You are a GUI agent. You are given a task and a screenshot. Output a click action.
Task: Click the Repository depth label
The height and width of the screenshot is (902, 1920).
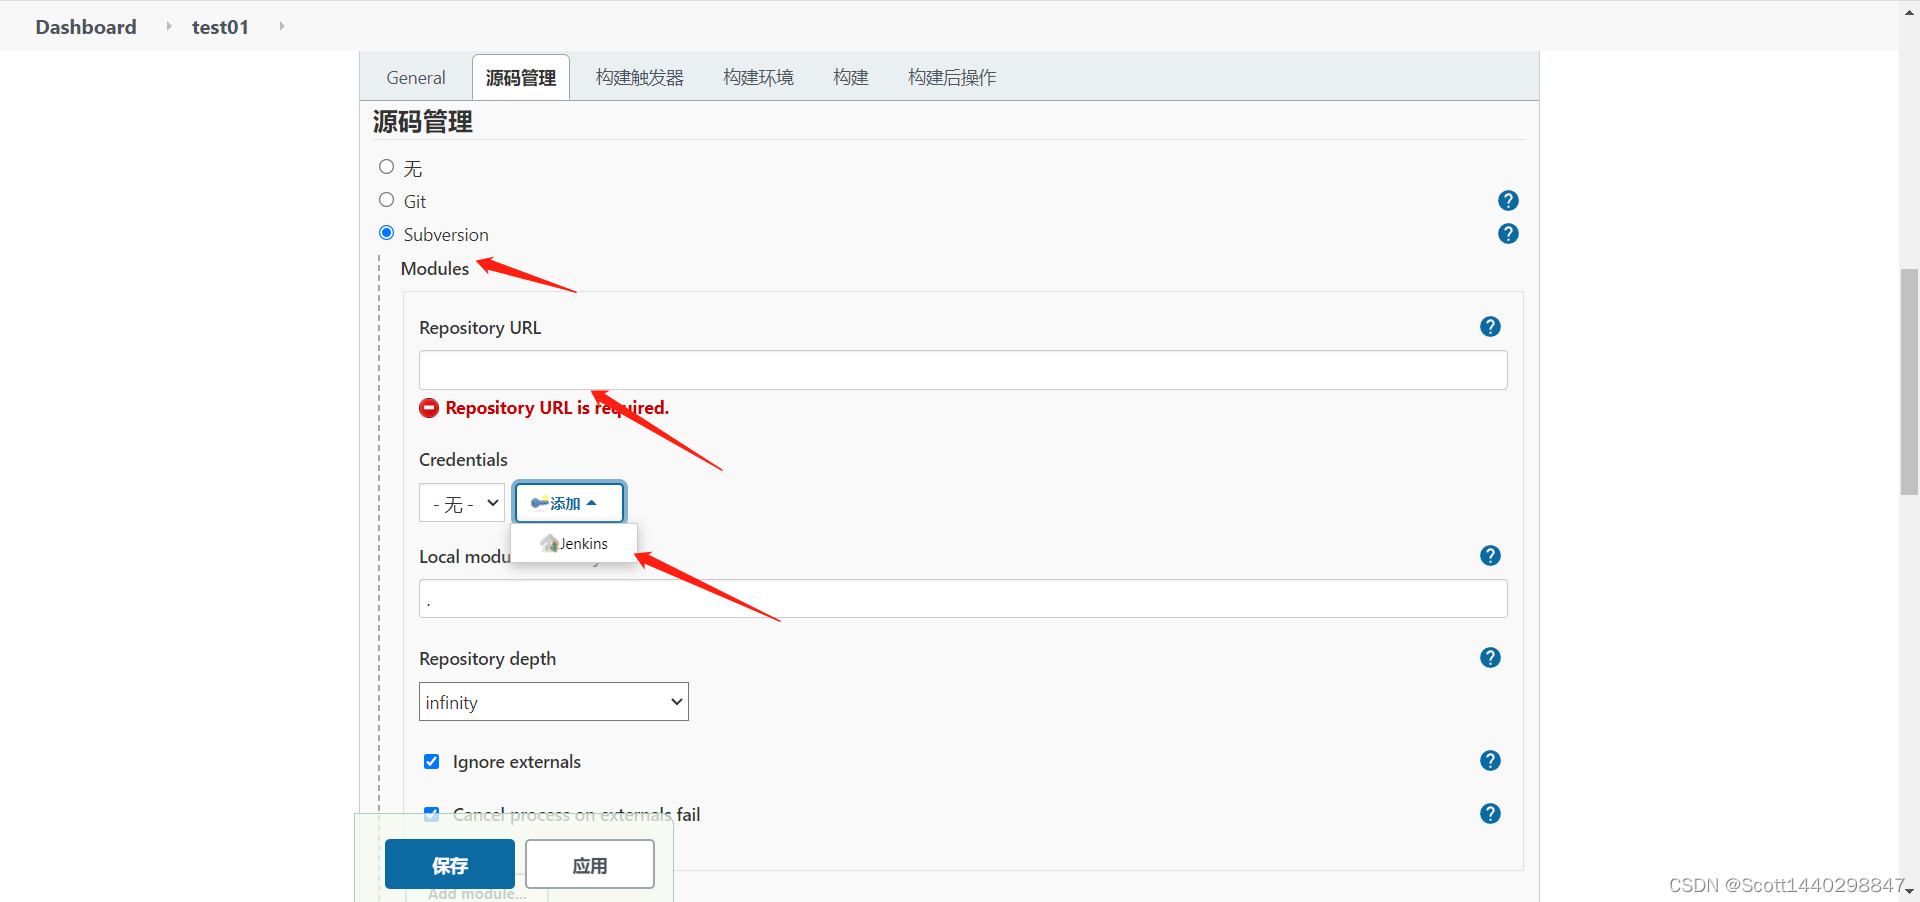(488, 659)
